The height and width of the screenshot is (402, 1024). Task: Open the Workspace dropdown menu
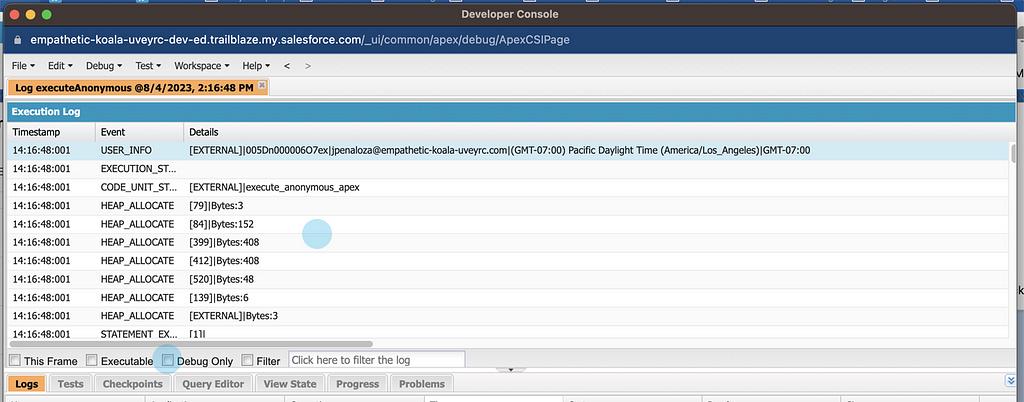pyautogui.click(x=201, y=66)
